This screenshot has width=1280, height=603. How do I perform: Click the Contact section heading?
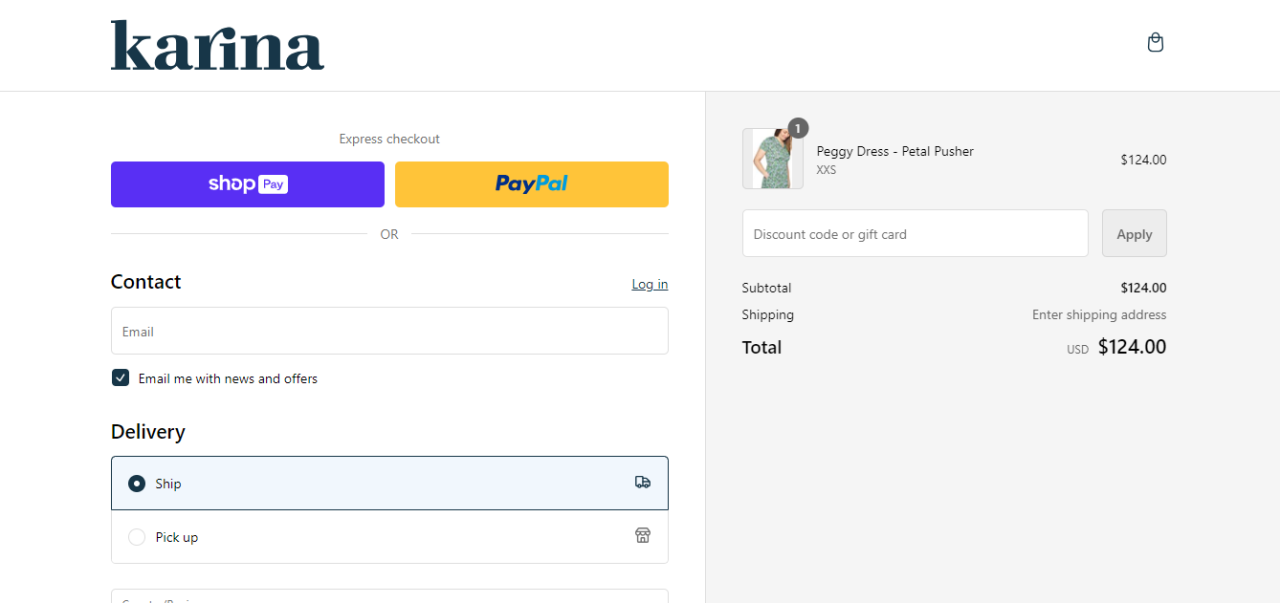146,282
